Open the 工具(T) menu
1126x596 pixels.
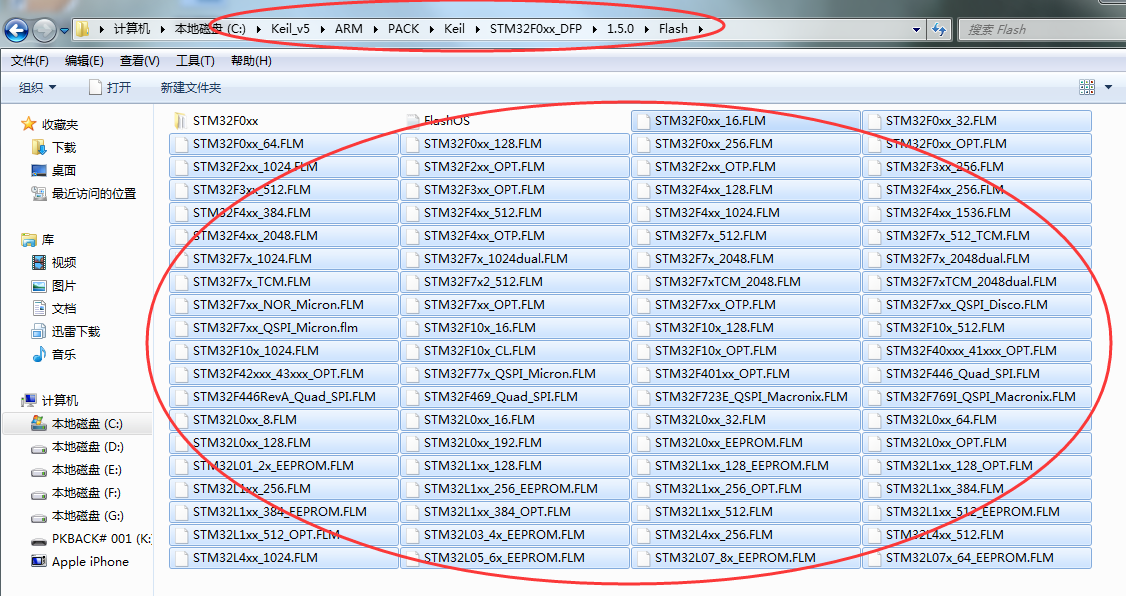click(195, 60)
